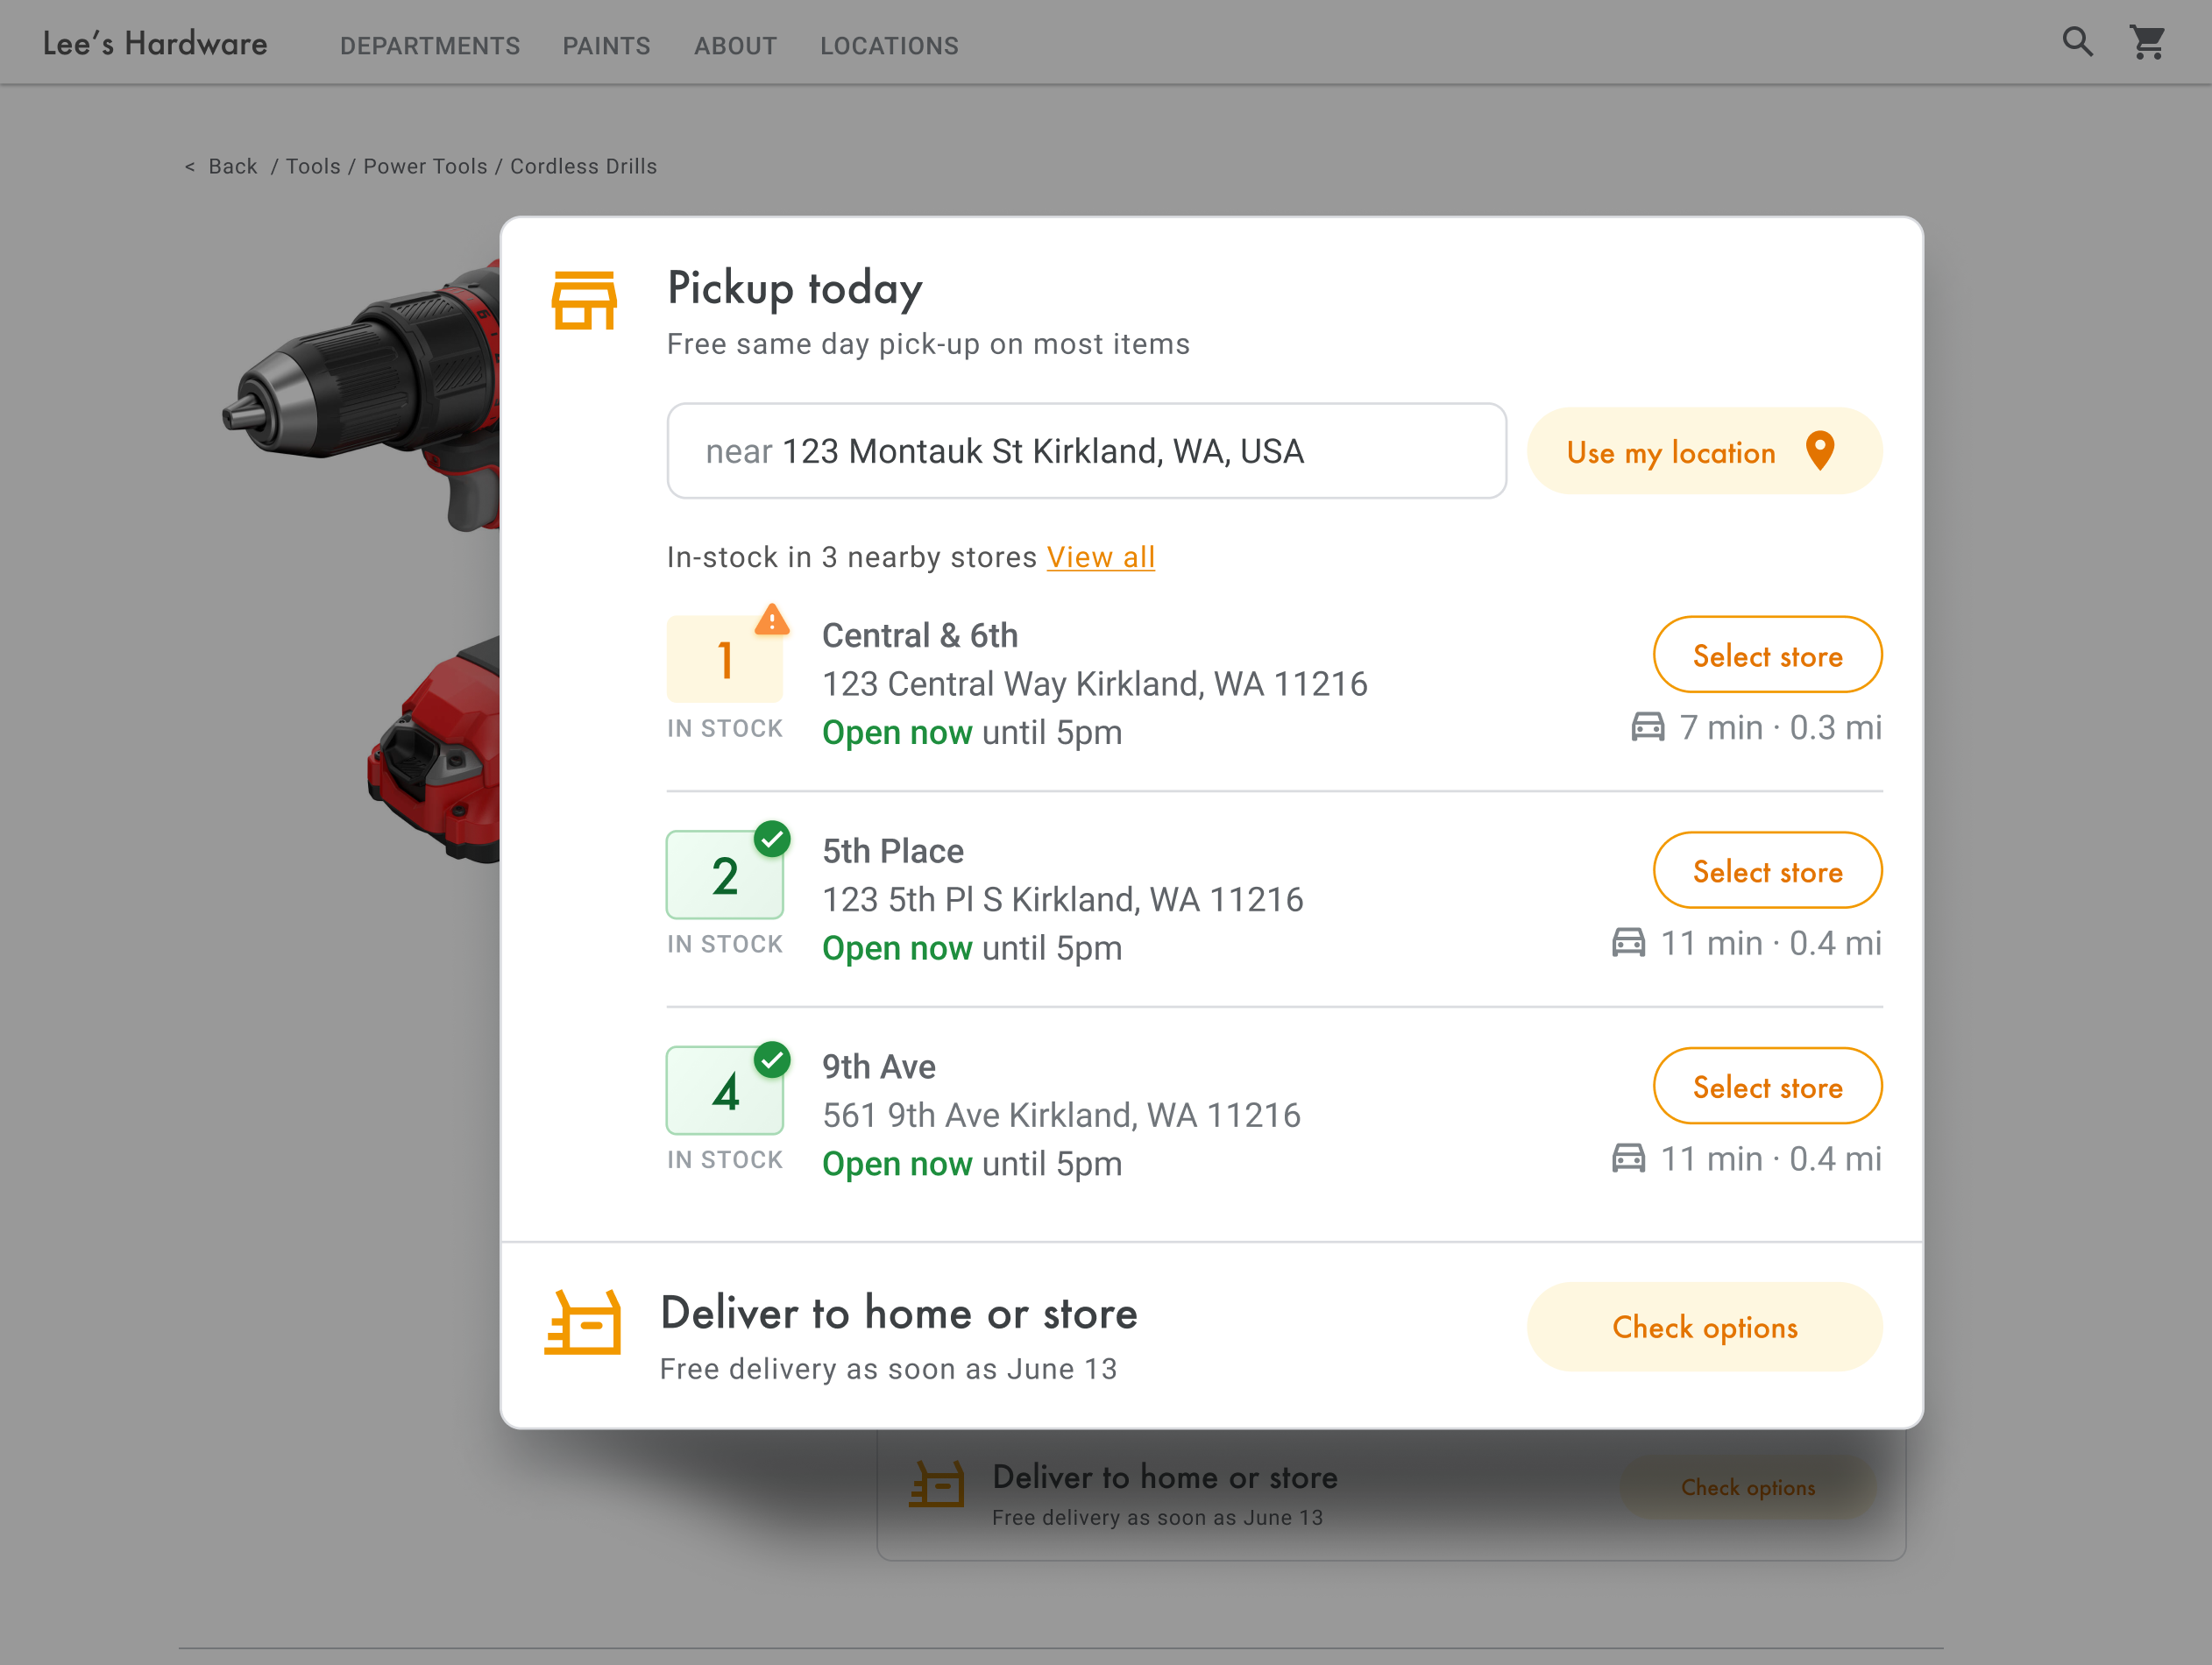Click the View all stores link
Screen dimensions: 2212x1665
(x=1100, y=557)
